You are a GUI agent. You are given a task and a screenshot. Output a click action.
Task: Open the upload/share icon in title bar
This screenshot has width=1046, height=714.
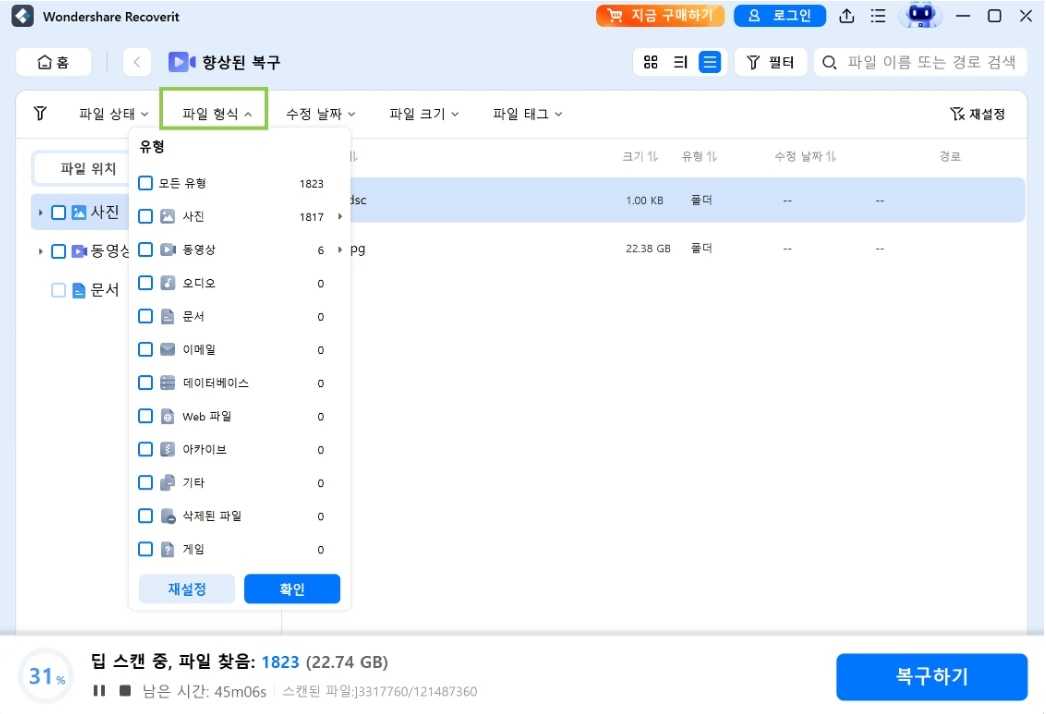click(847, 16)
